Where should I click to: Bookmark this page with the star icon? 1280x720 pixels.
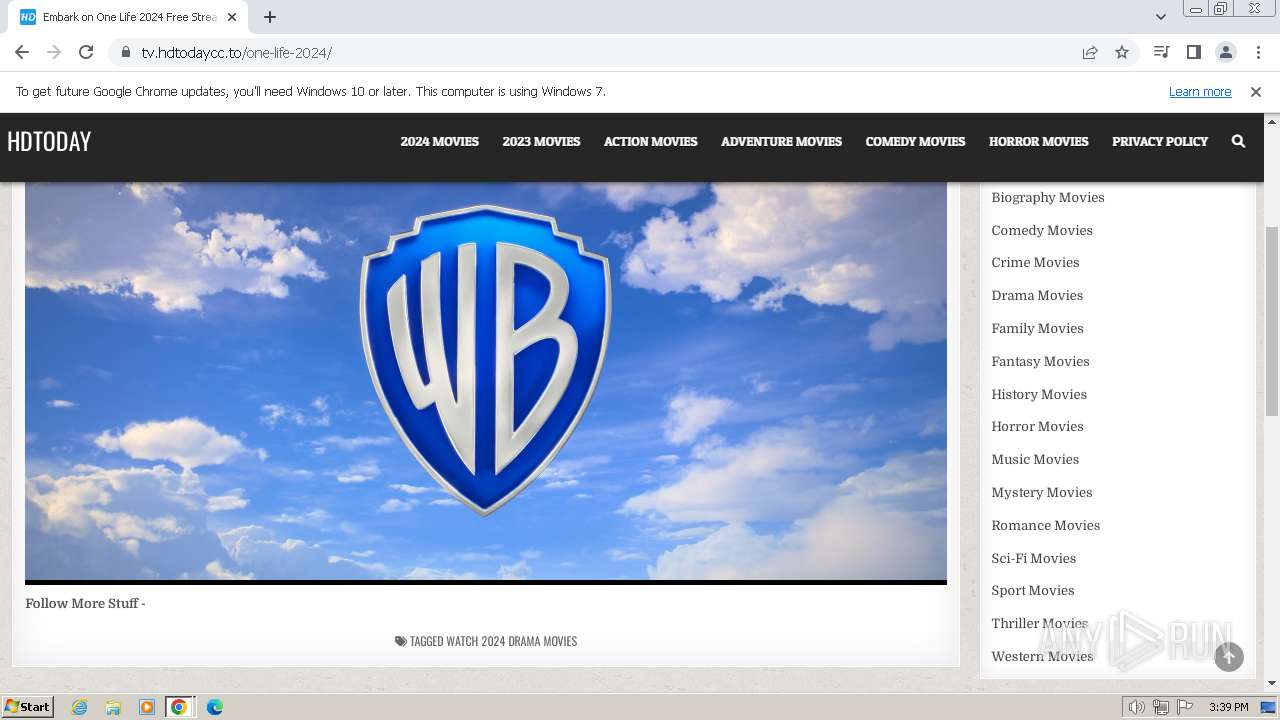(1122, 52)
